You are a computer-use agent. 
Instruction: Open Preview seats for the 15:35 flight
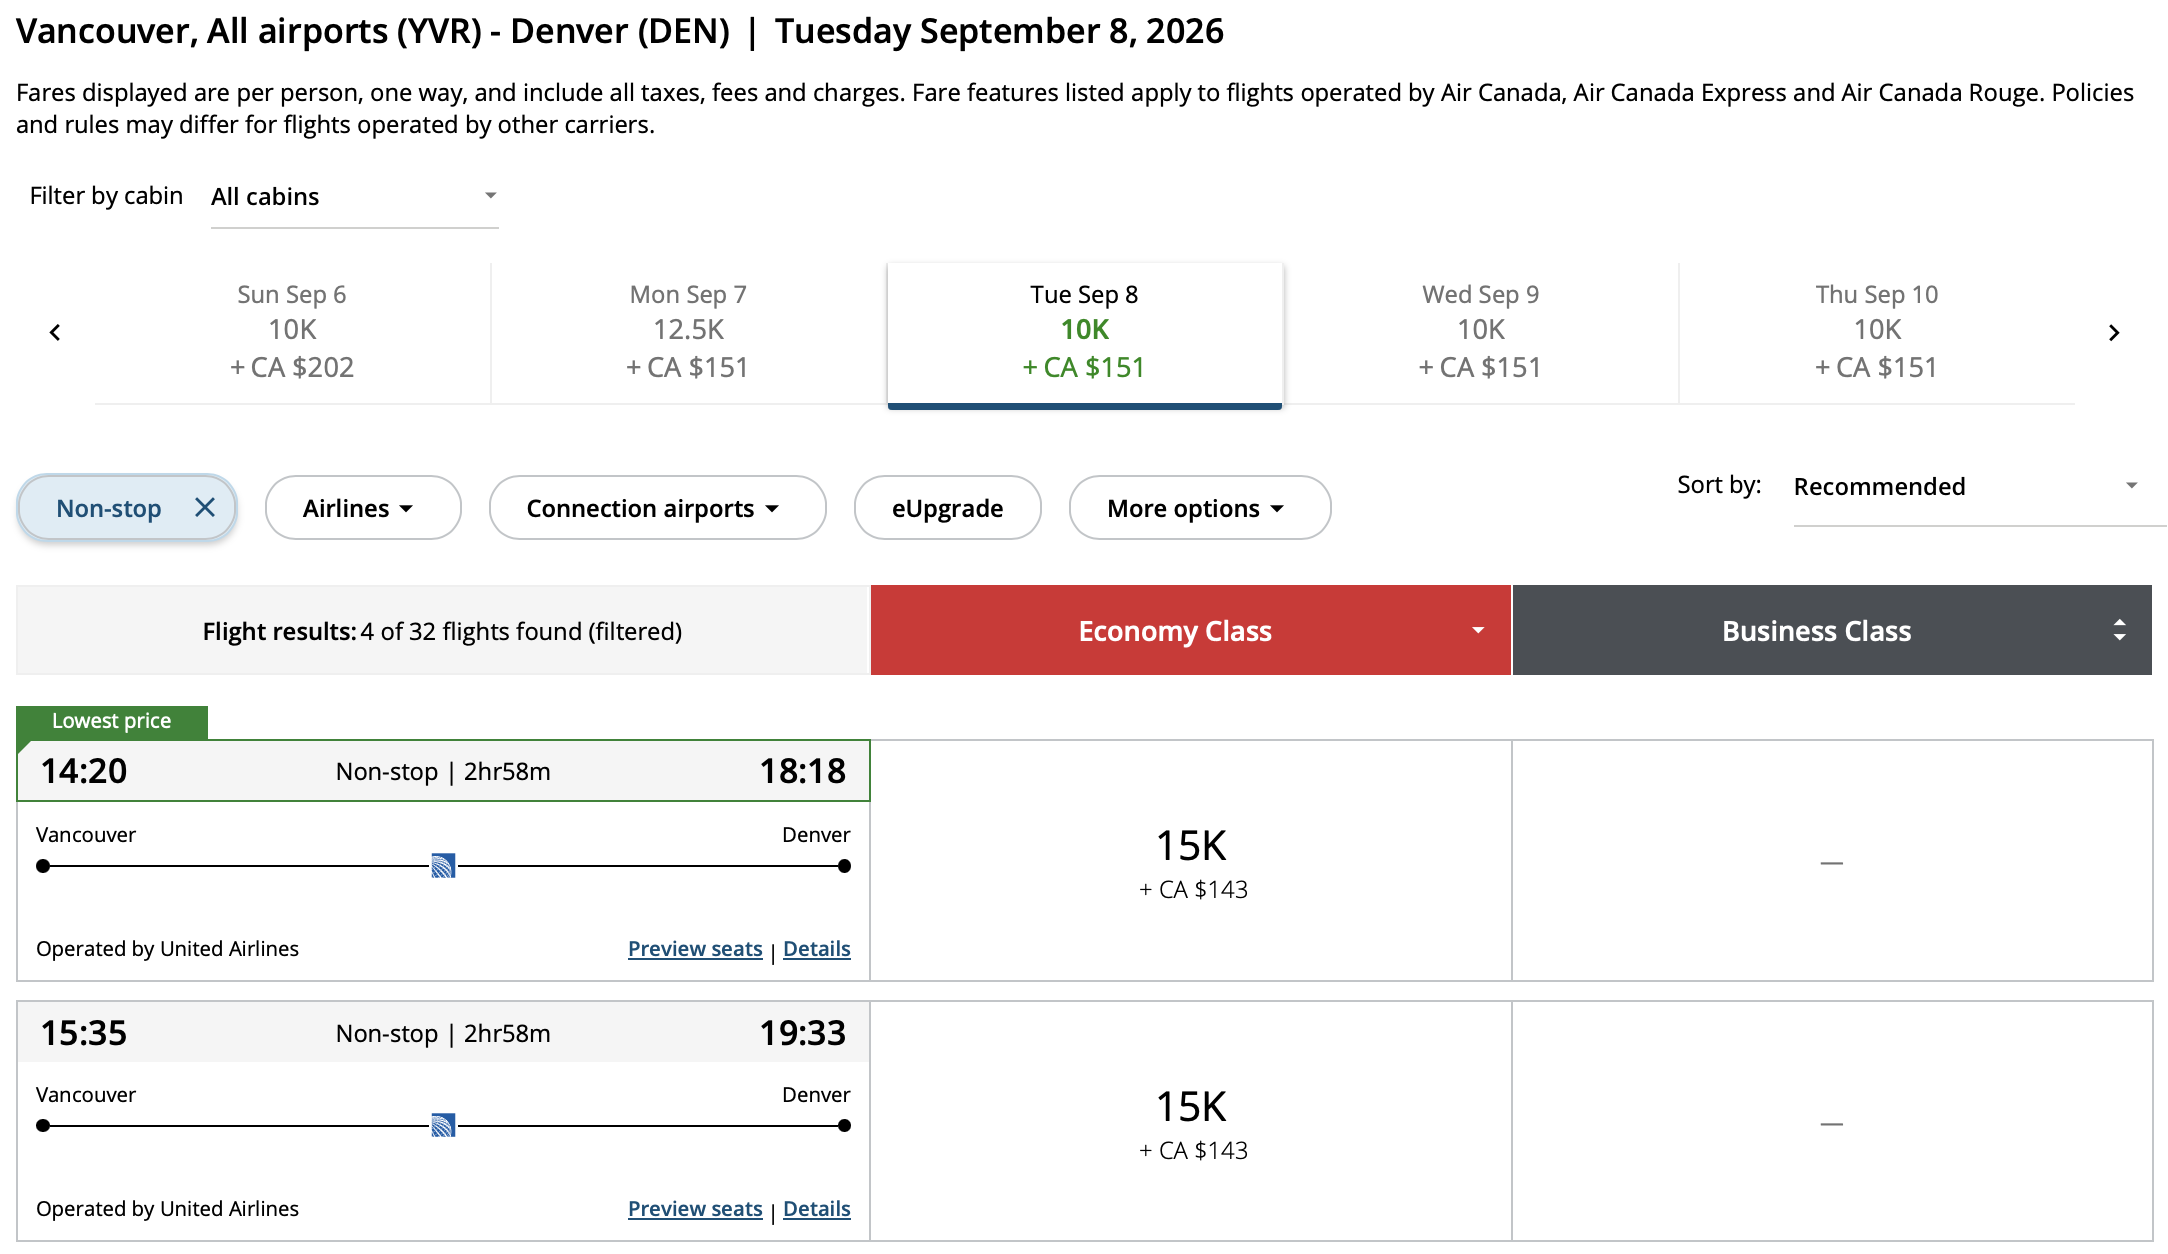click(695, 1208)
